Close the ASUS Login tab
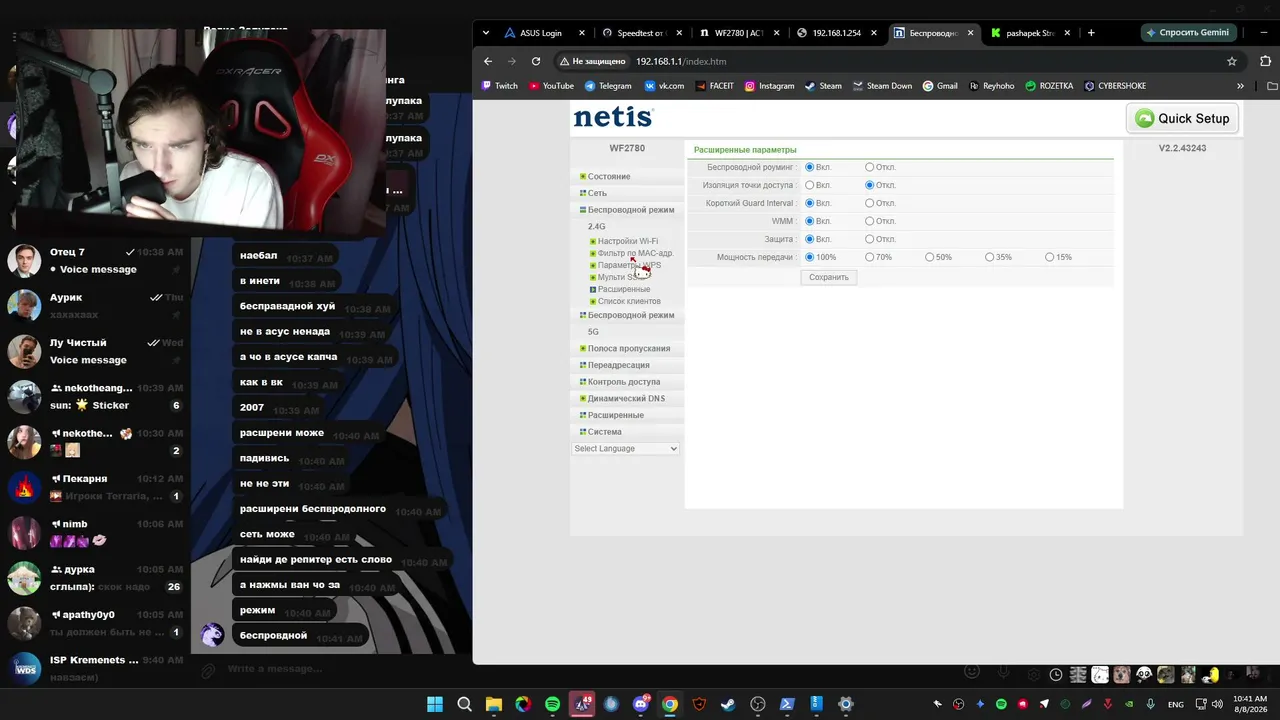1280x720 pixels. click(x=582, y=33)
